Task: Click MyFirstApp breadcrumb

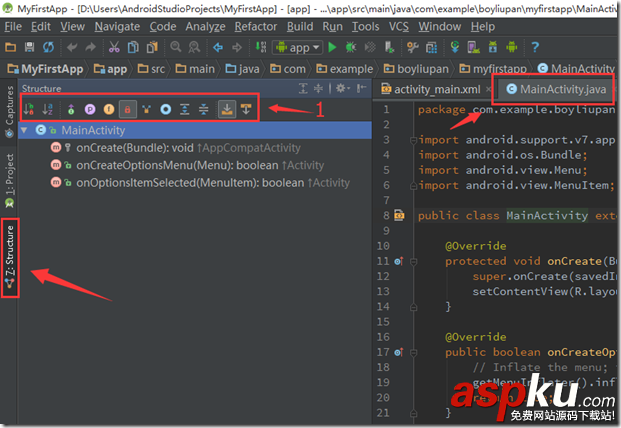Action: [x=46, y=69]
